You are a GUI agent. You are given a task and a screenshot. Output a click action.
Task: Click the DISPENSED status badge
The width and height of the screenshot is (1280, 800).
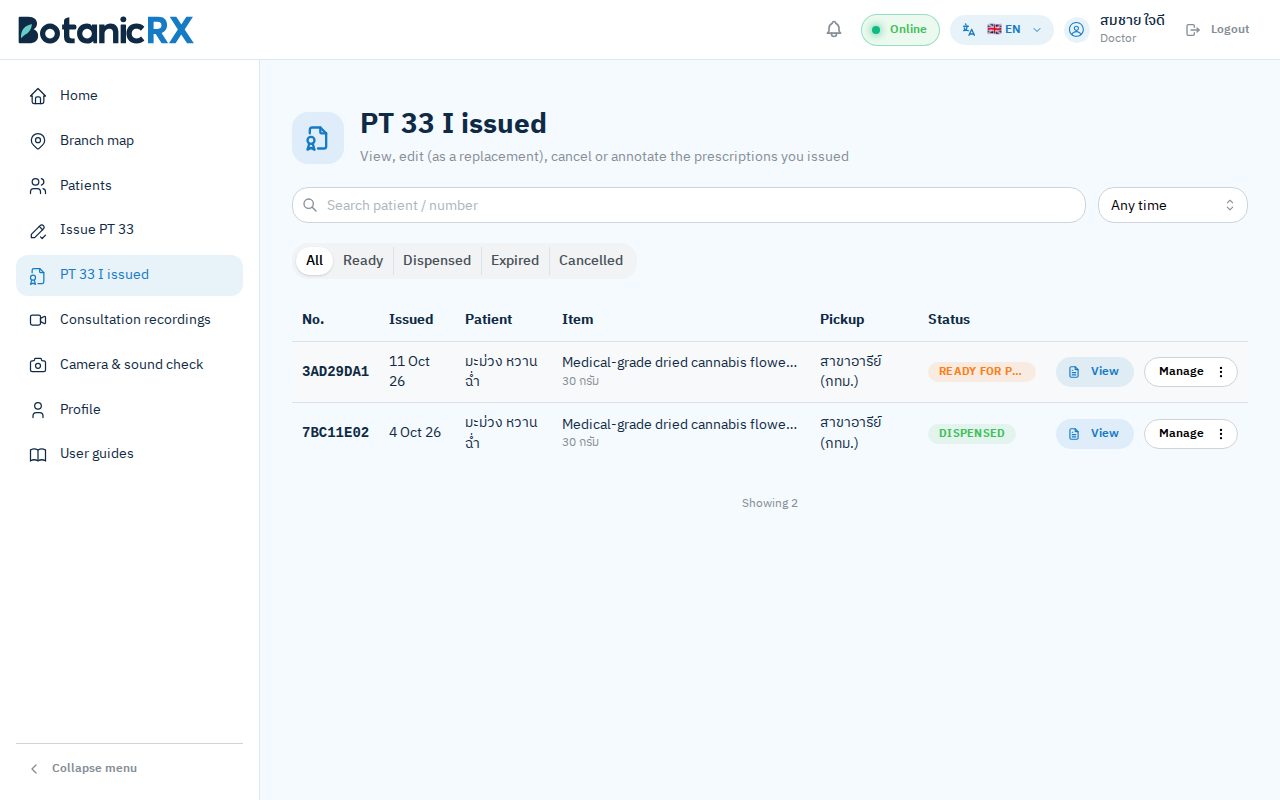(x=972, y=434)
